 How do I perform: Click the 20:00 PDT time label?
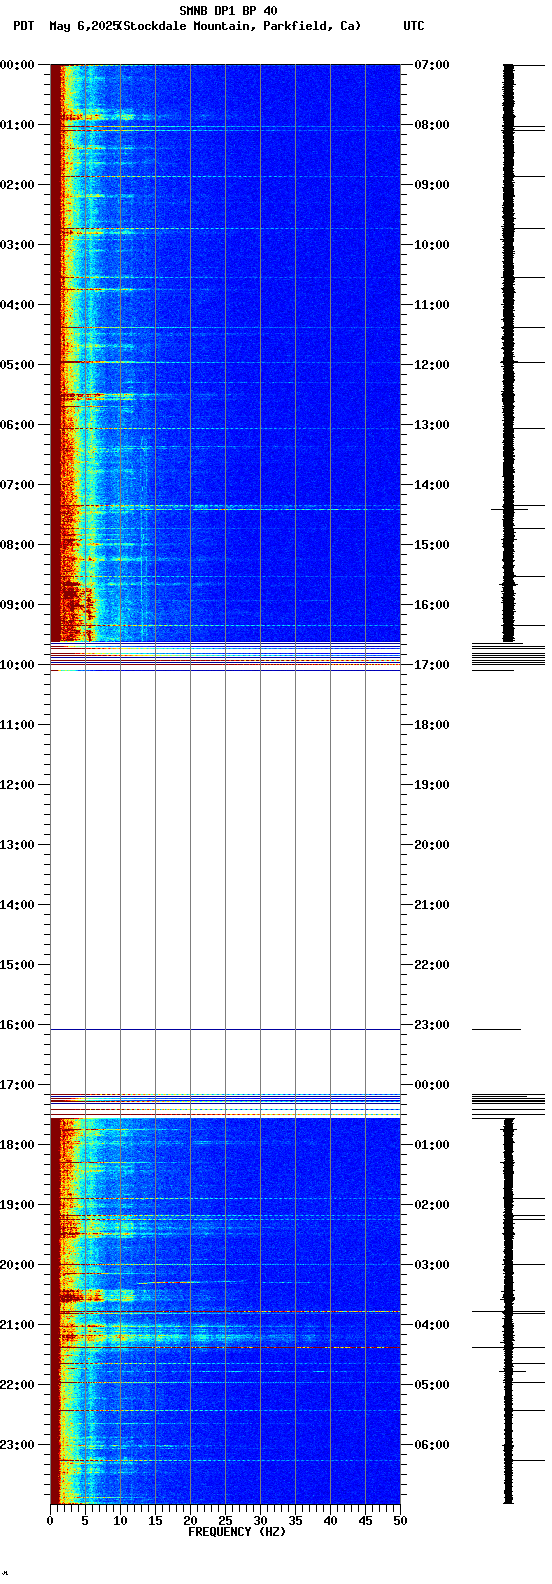tap(17, 1265)
